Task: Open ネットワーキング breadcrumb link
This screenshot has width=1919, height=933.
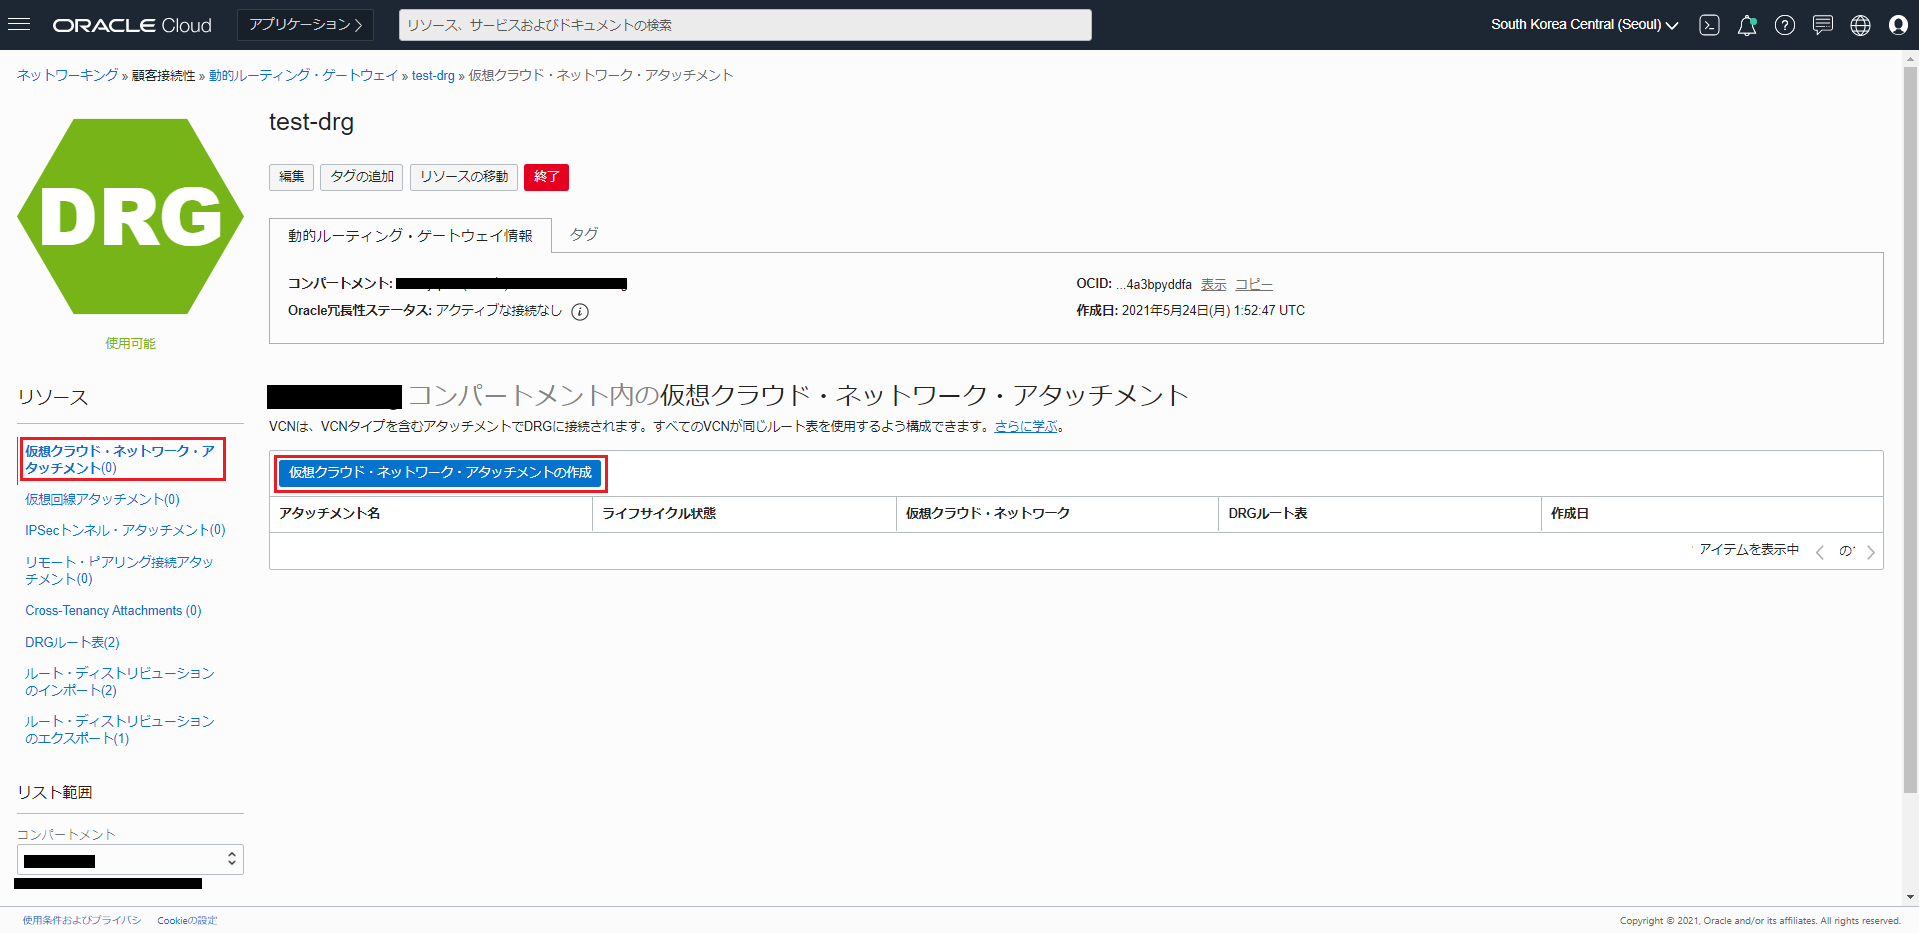Action: [67, 75]
